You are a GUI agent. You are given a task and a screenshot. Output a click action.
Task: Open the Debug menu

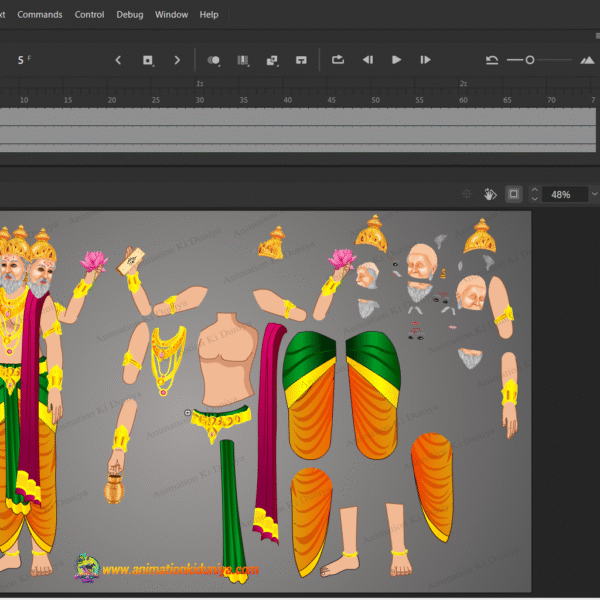130,15
